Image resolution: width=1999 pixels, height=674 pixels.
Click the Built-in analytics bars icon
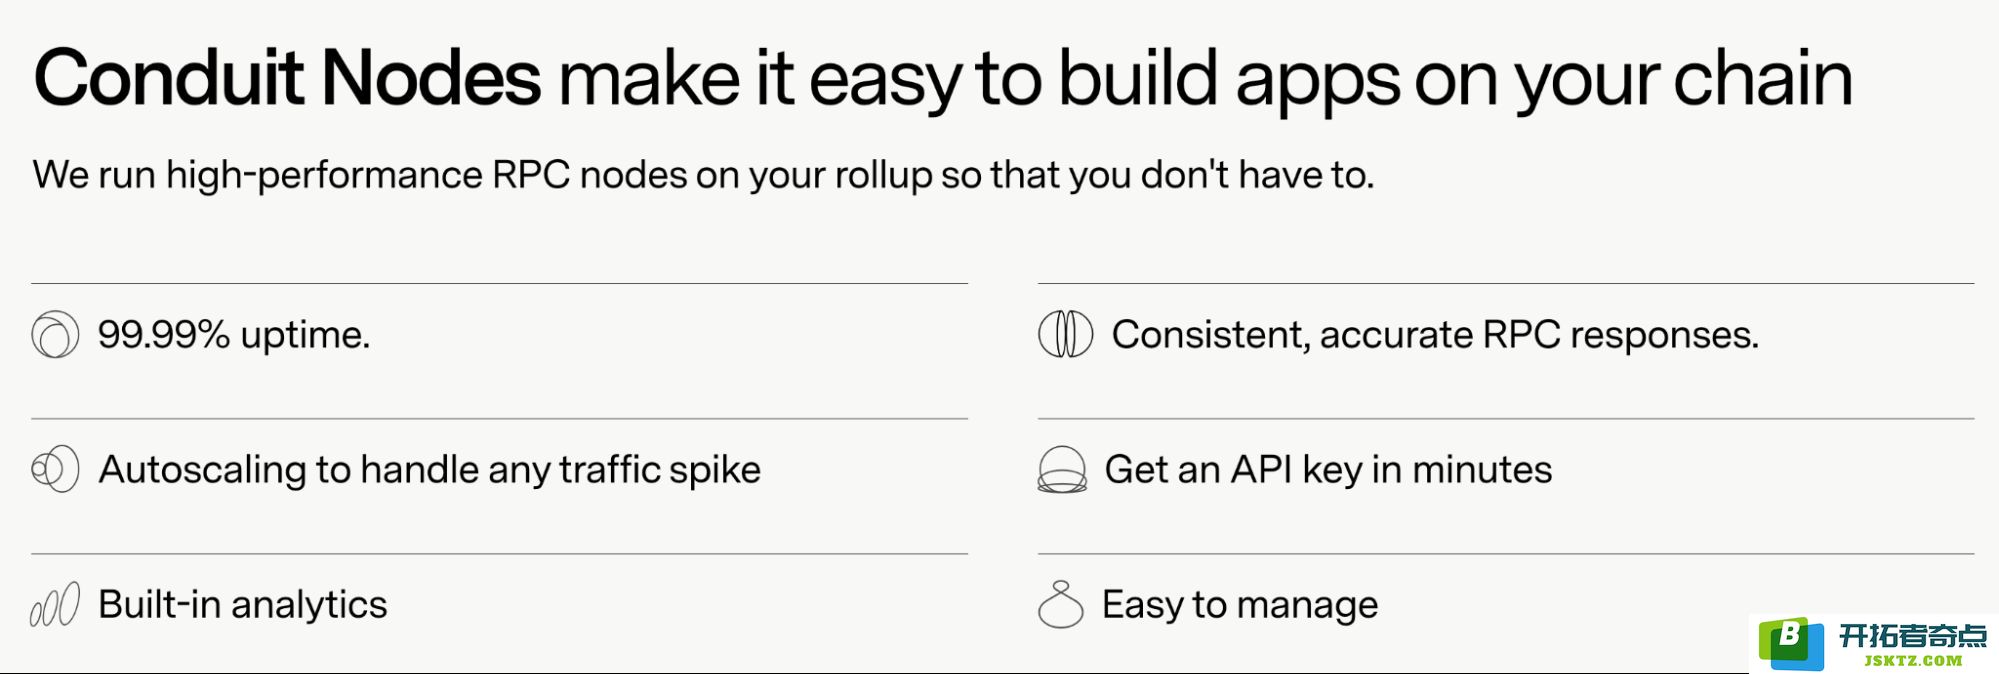(55, 605)
